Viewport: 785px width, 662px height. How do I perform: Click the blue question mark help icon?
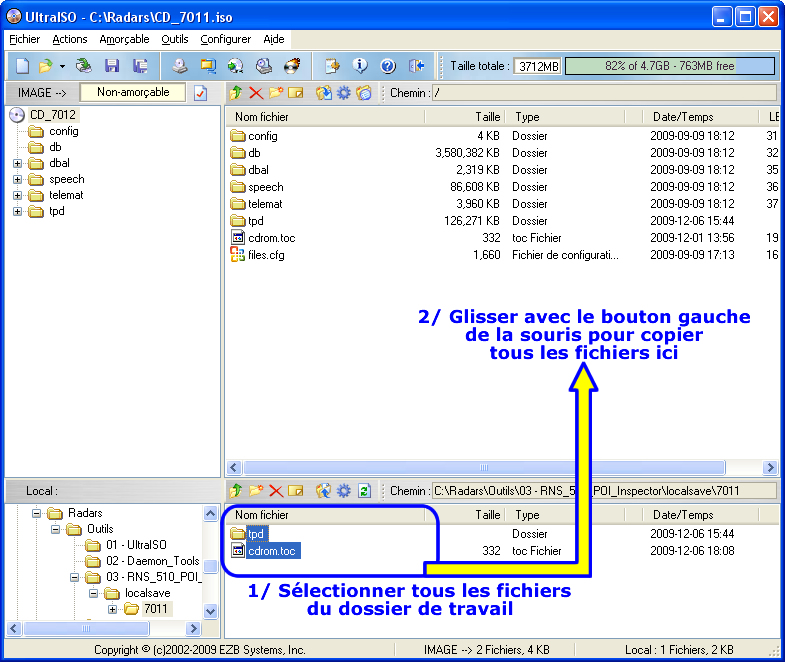point(388,67)
